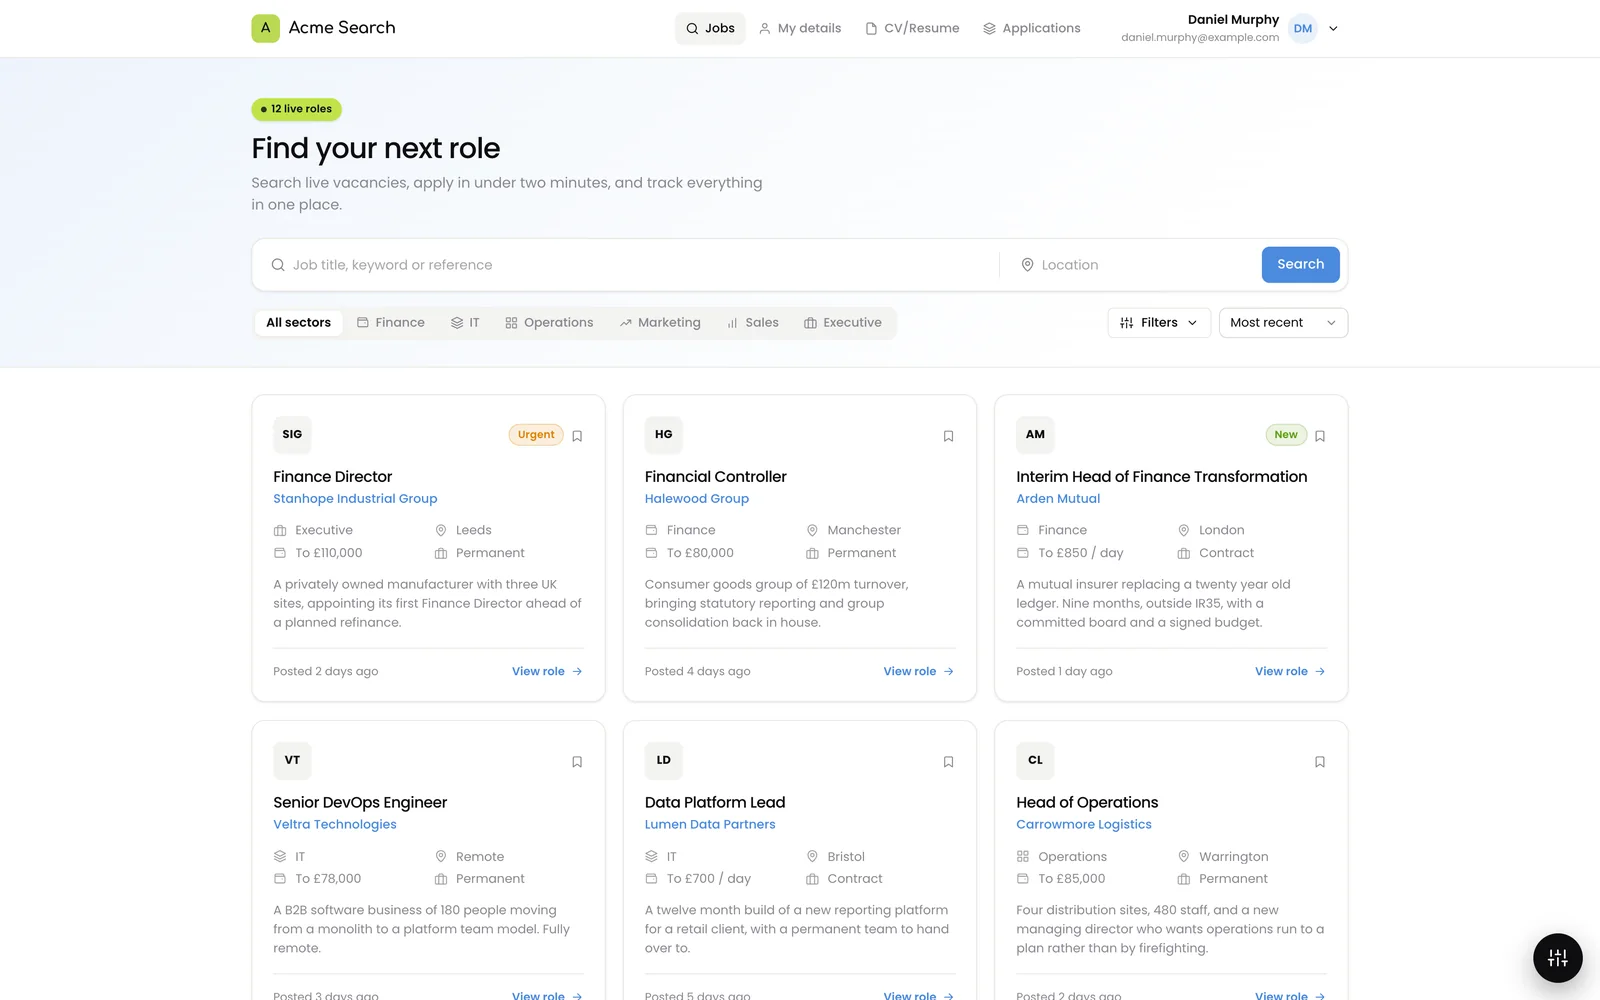
Task: Bookmark the Financial Controller role
Action: (x=948, y=436)
